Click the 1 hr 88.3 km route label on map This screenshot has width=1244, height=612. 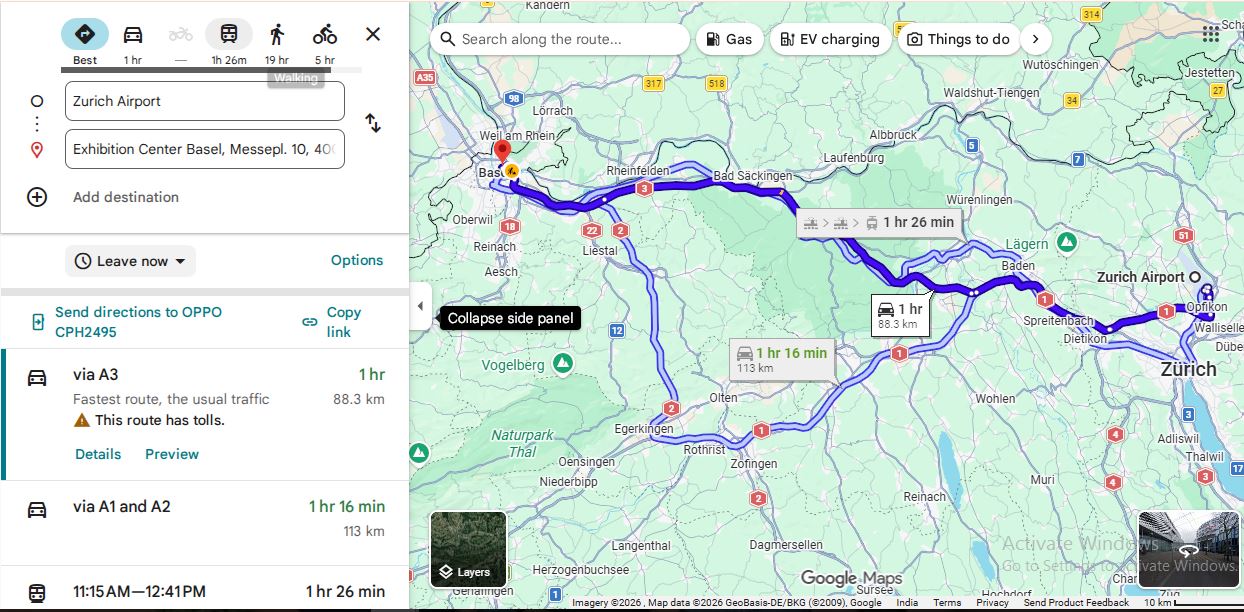click(x=899, y=315)
